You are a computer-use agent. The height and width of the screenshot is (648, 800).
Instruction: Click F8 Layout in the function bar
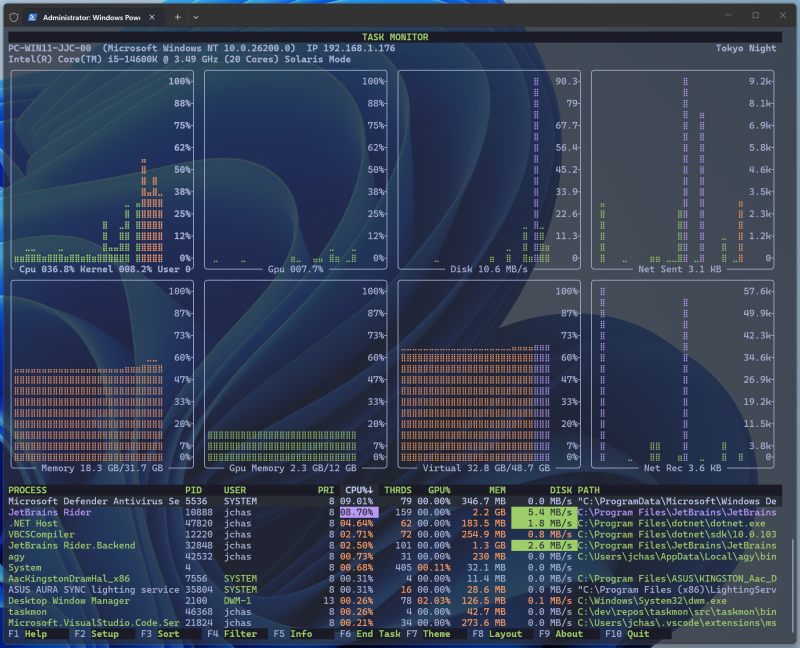pyautogui.click(x=497, y=634)
